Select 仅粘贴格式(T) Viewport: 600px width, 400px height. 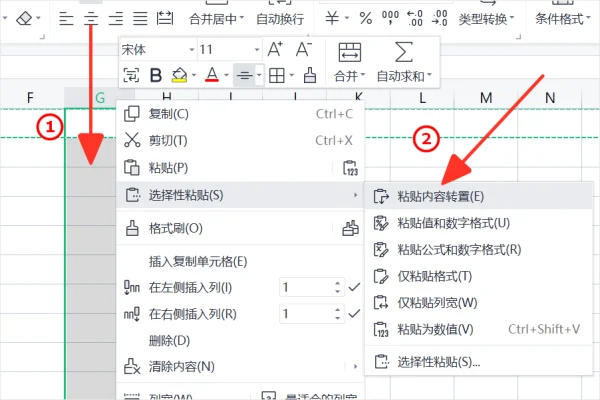[x=478, y=276]
